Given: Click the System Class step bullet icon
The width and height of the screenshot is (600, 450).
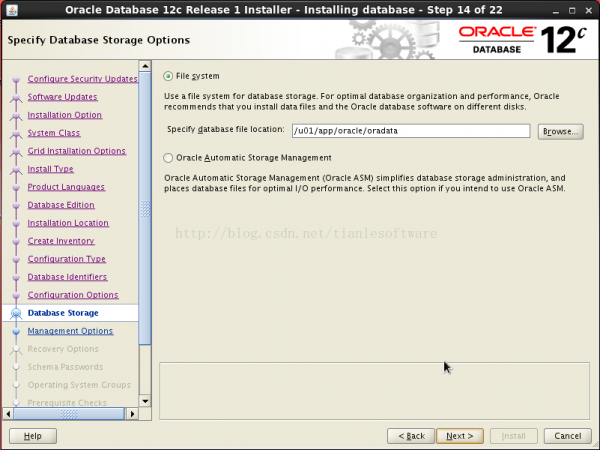Looking at the screenshot, I should (16, 134).
